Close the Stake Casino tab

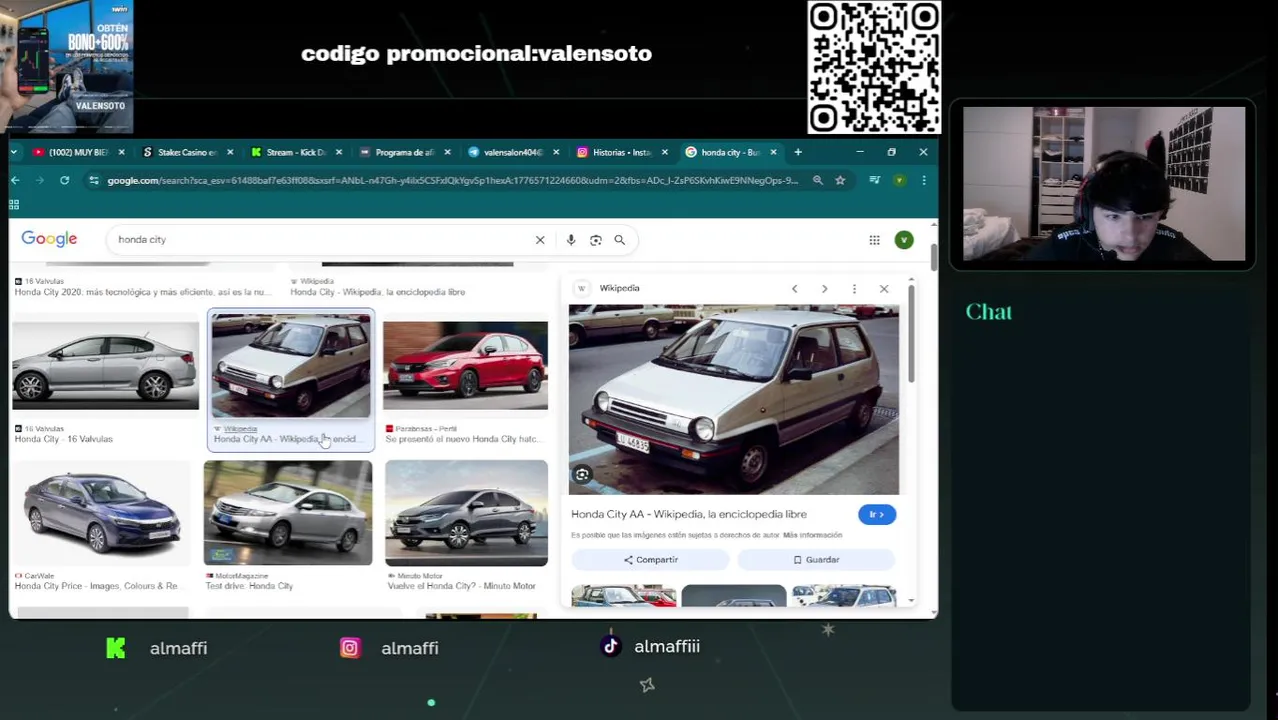pyautogui.click(x=230, y=152)
